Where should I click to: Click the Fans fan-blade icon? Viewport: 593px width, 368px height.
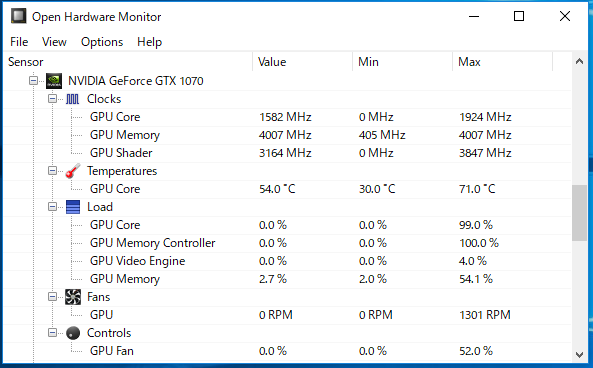pos(73,297)
